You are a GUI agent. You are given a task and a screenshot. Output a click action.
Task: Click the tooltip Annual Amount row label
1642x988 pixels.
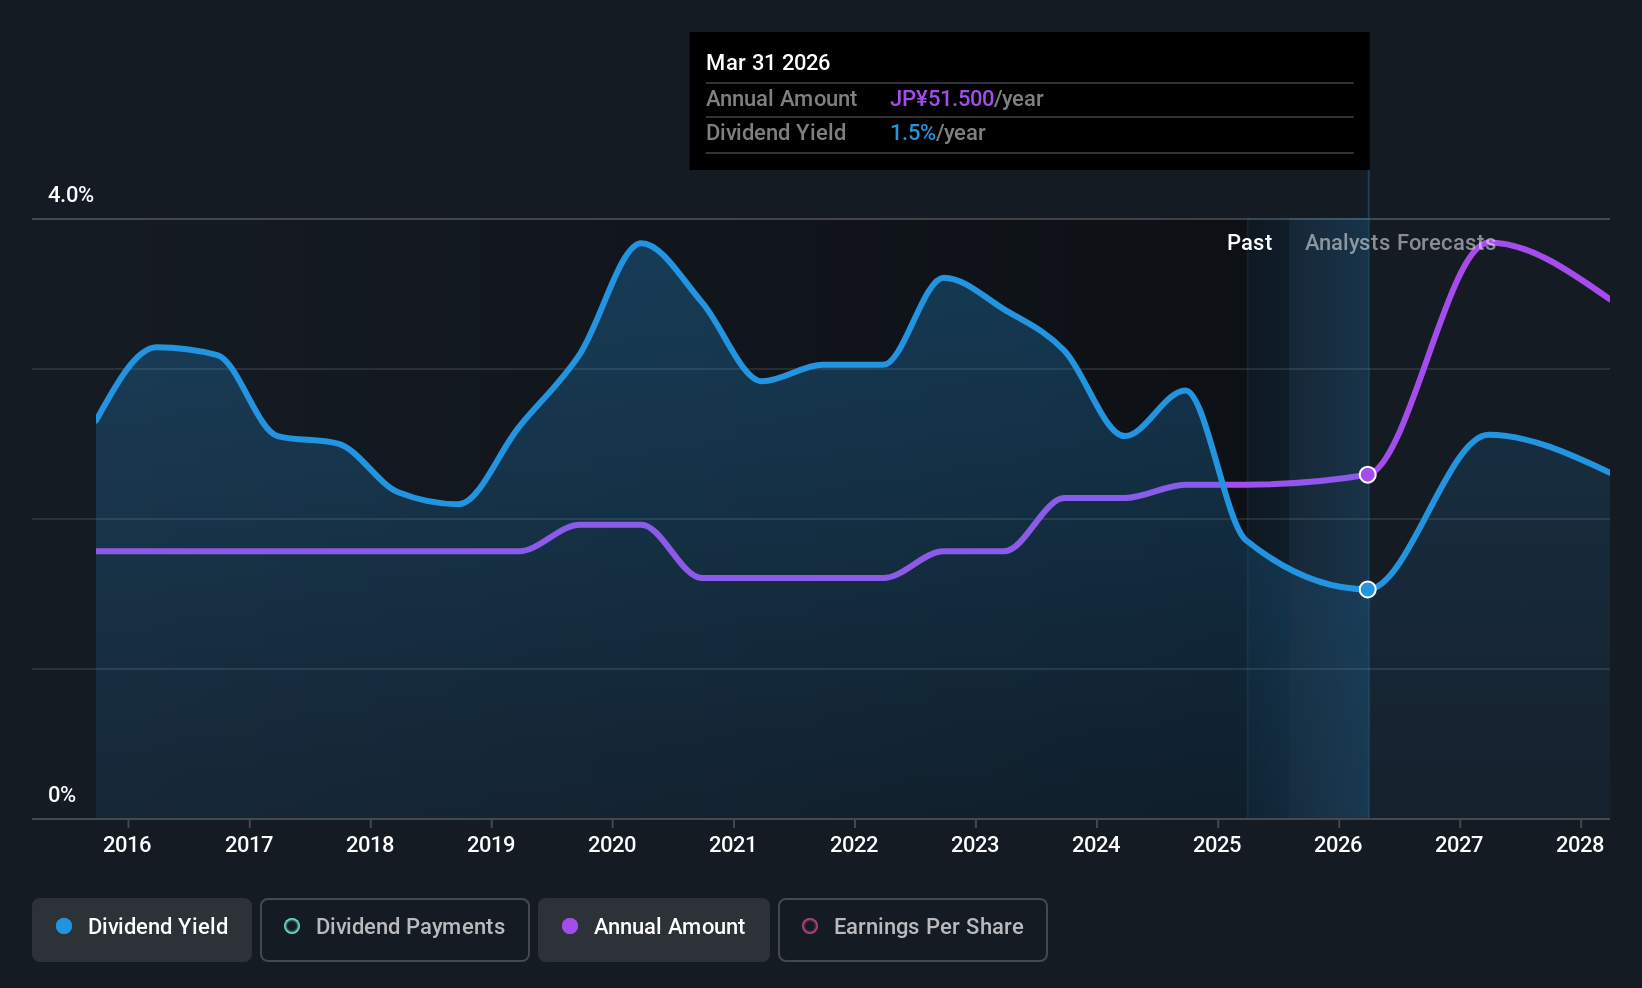pos(781,99)
